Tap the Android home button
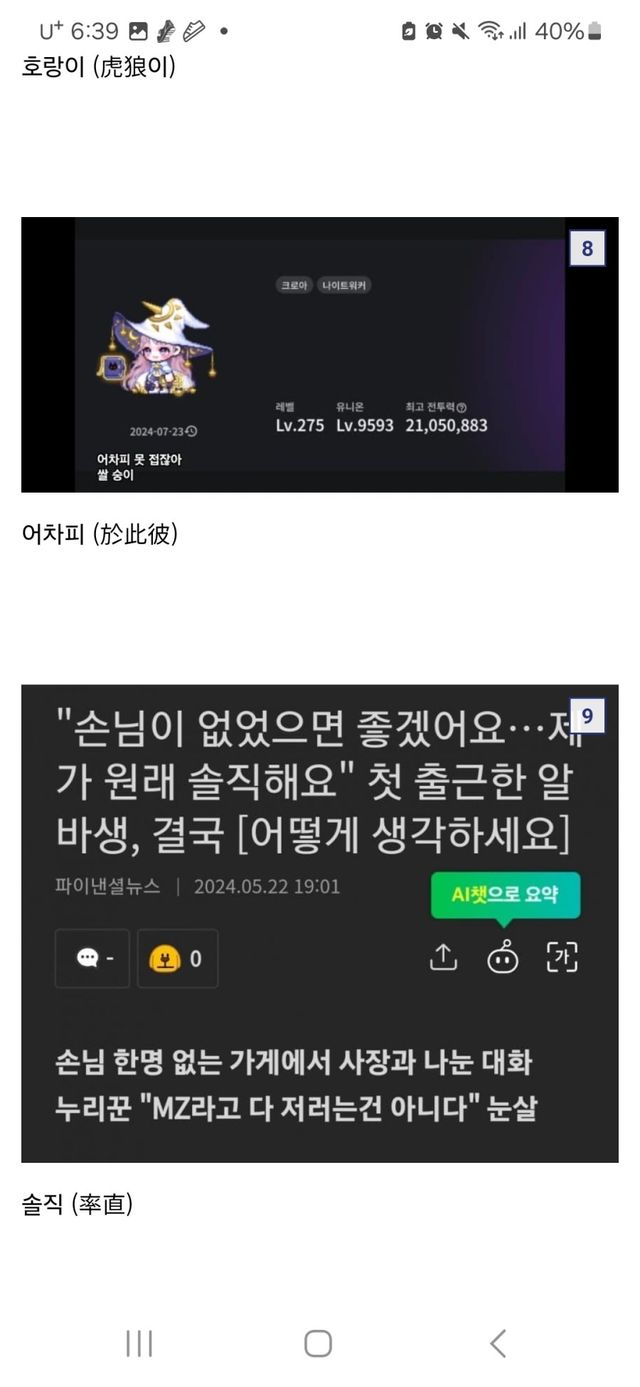This screenshot has height=1387, width=640. point(318,1343)
